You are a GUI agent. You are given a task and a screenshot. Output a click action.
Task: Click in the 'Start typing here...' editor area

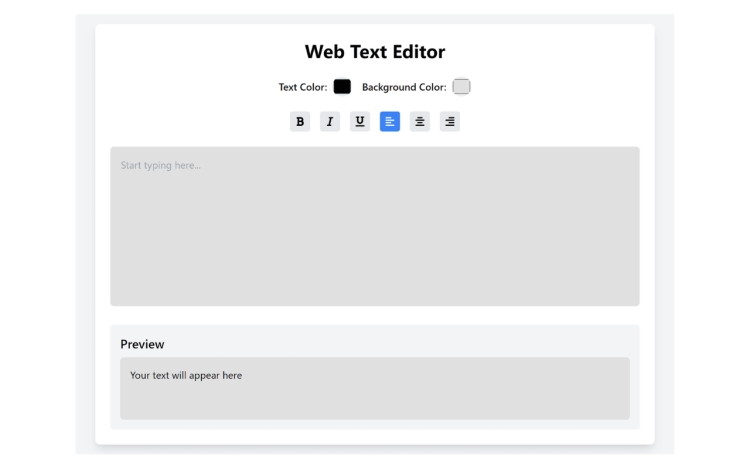pyautogui.click(x=375, y=226)
